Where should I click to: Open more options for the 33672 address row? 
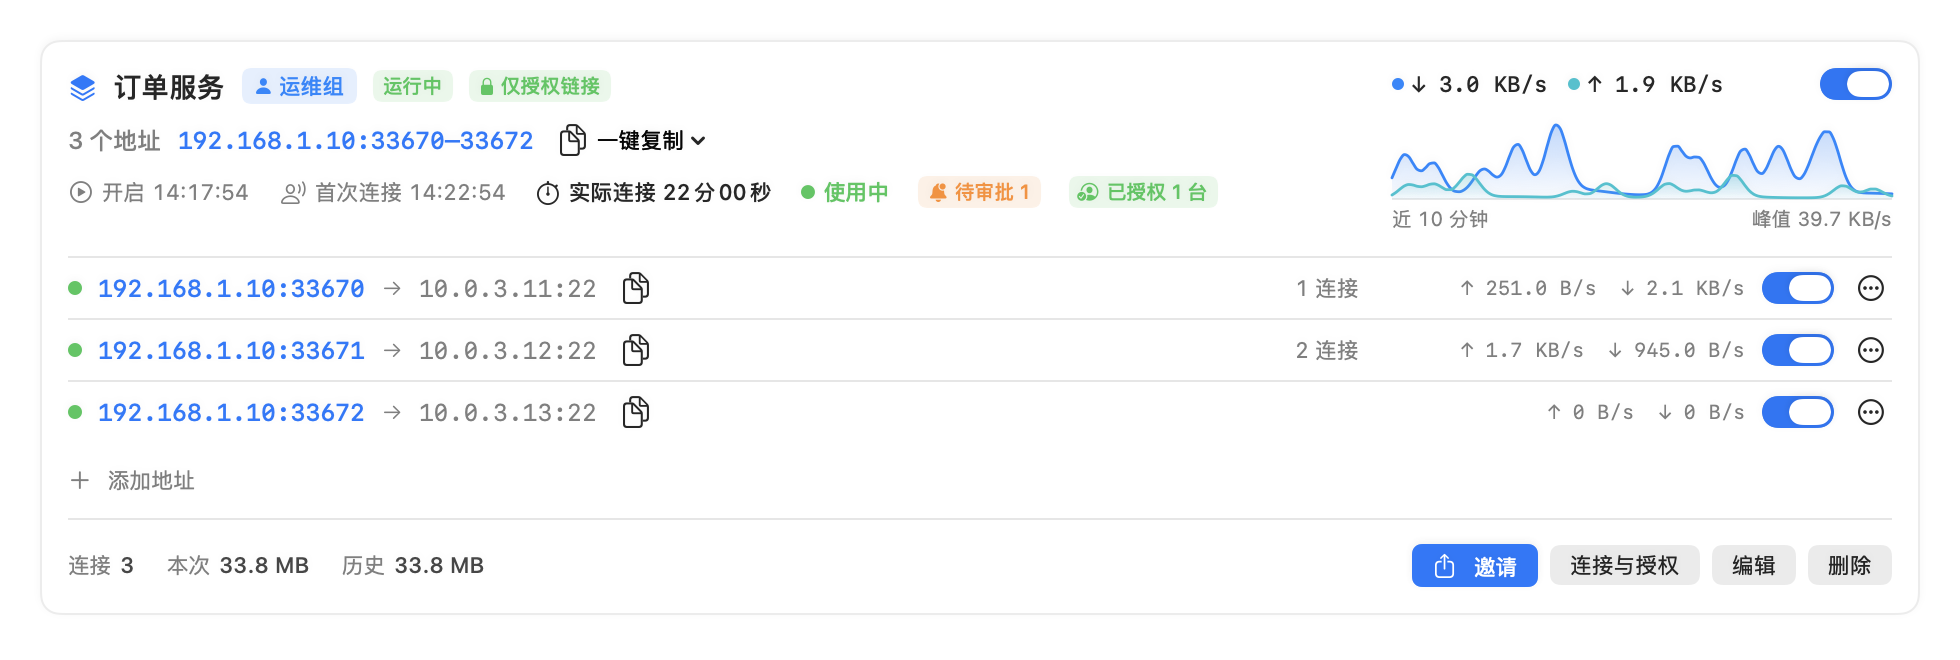[1870, 412]
